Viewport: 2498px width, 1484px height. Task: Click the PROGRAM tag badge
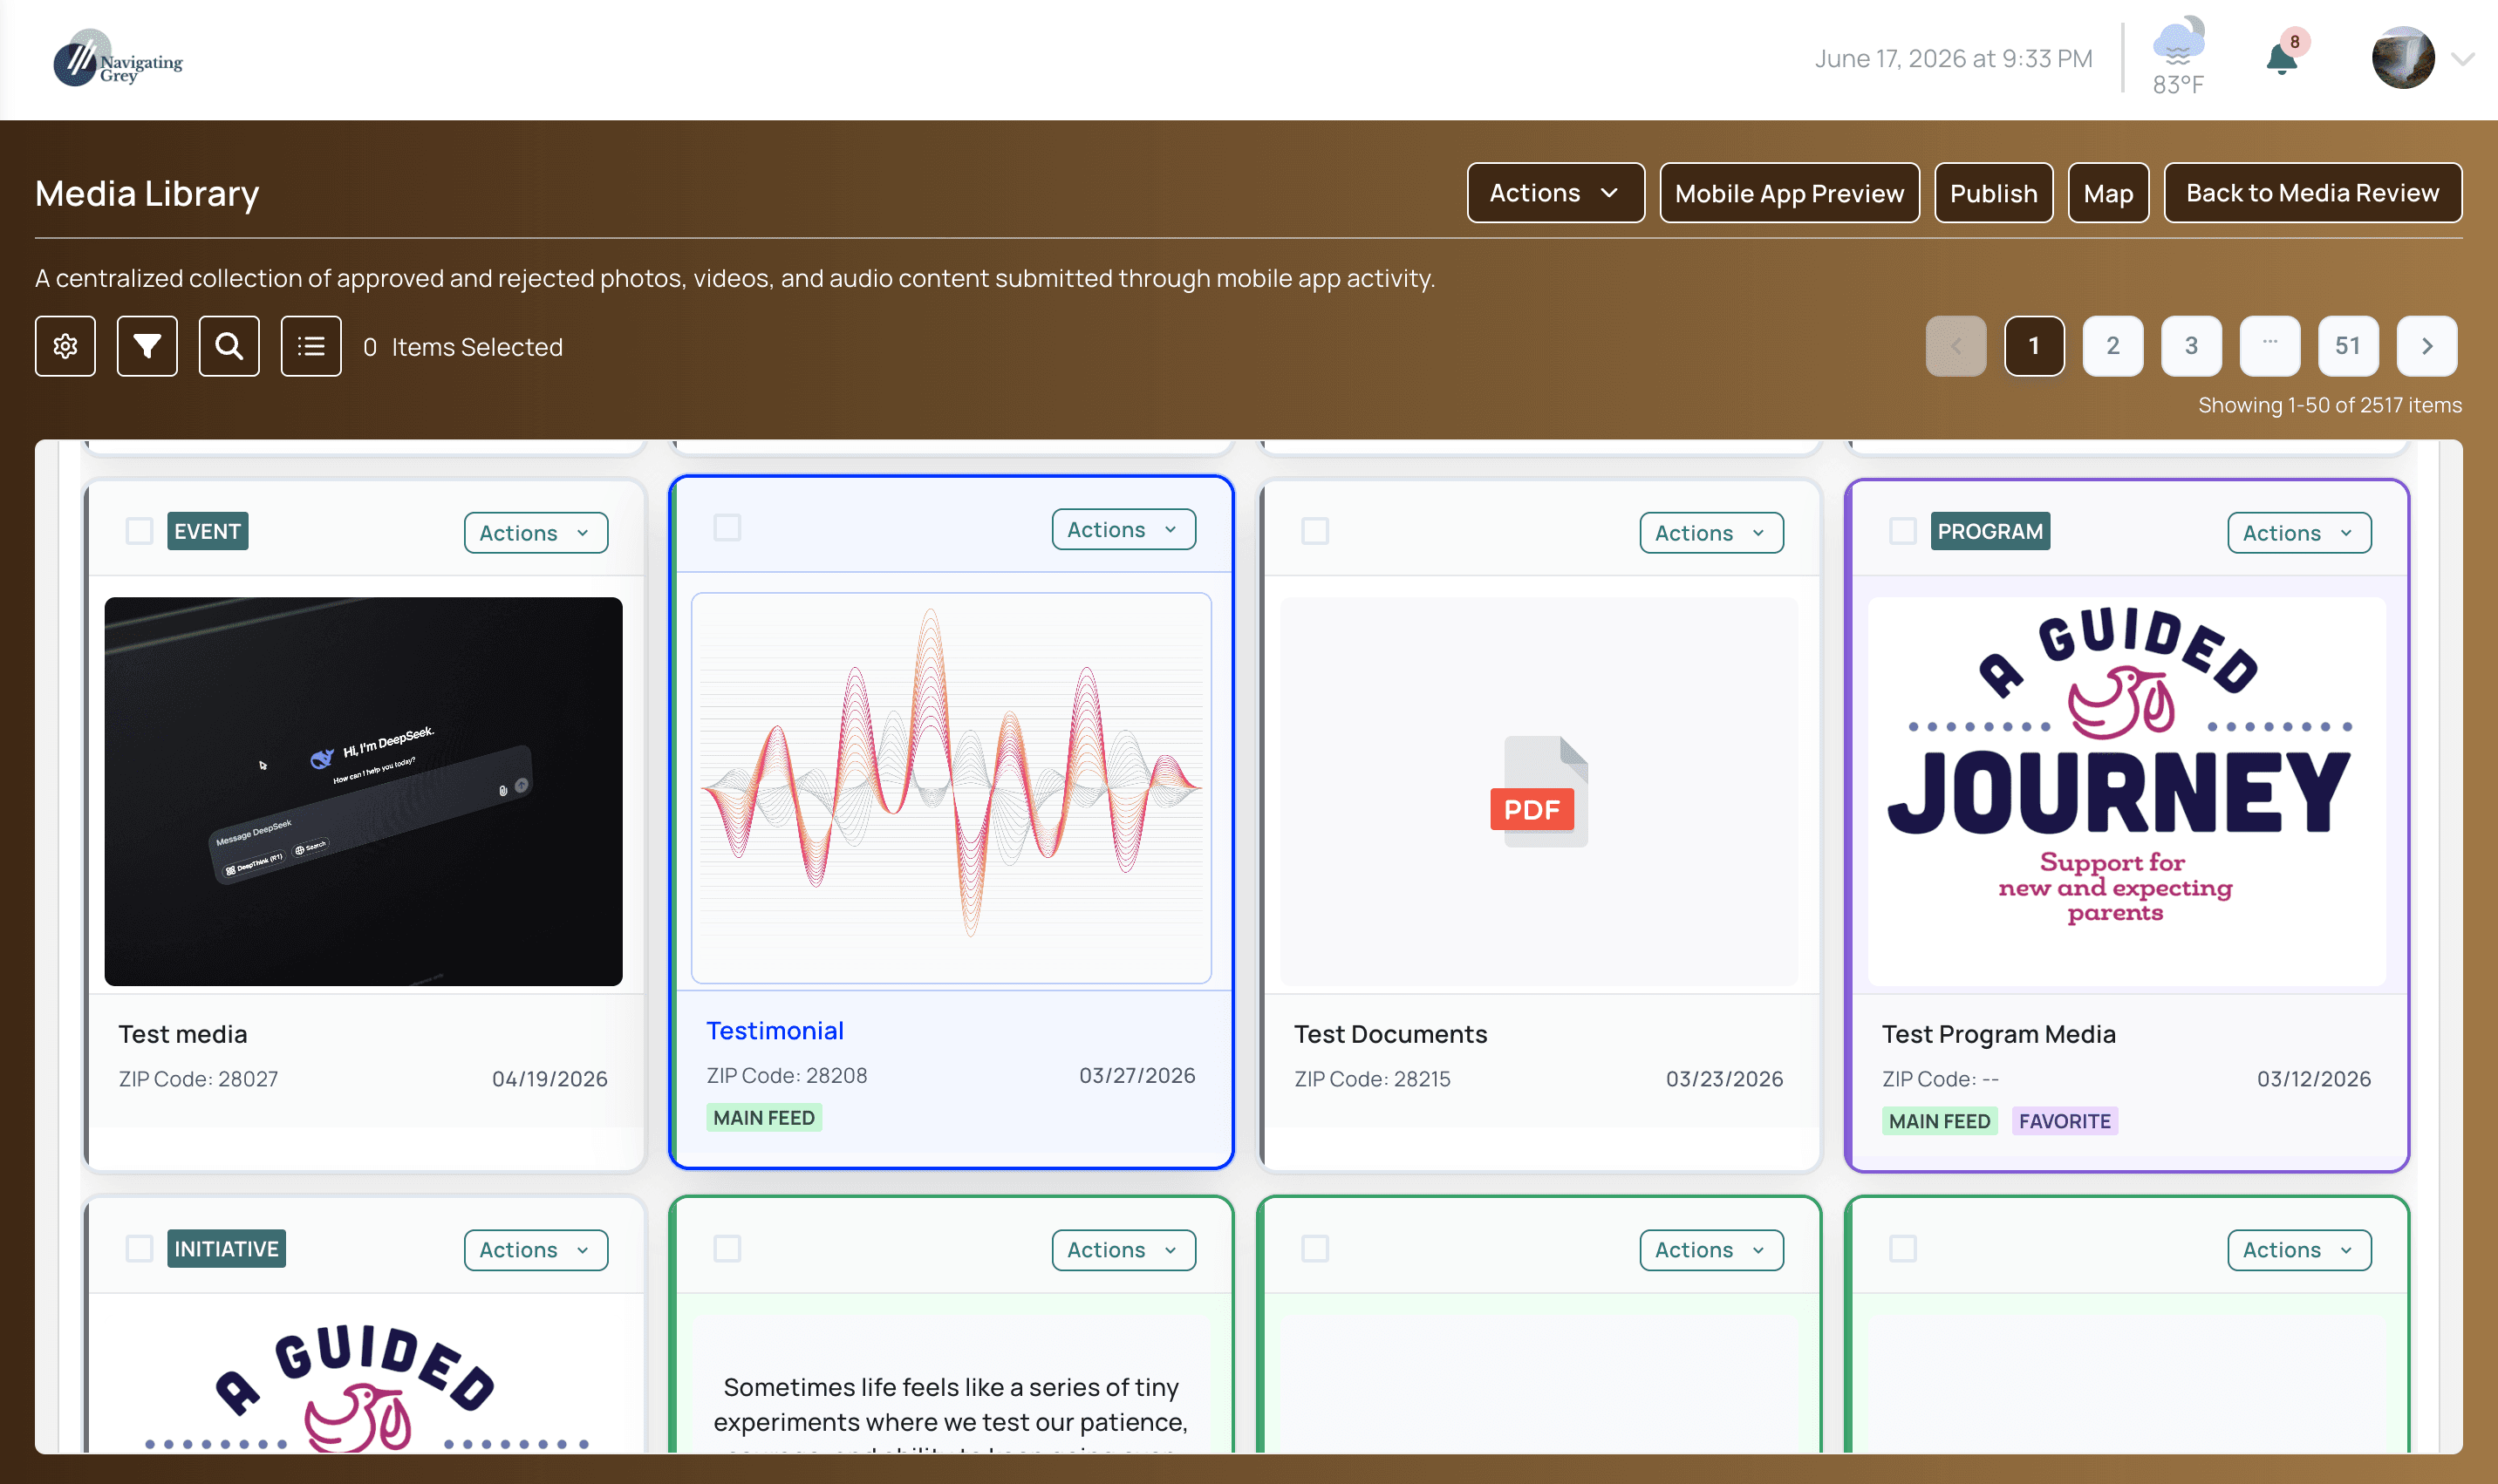1990,531
